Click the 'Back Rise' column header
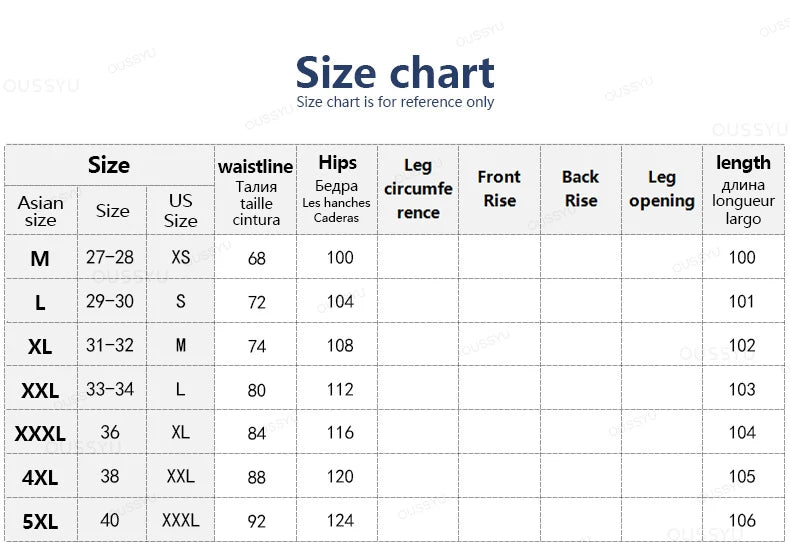This screenshot has height=542, width=790. pyautogui.click(x=581, y=189)
